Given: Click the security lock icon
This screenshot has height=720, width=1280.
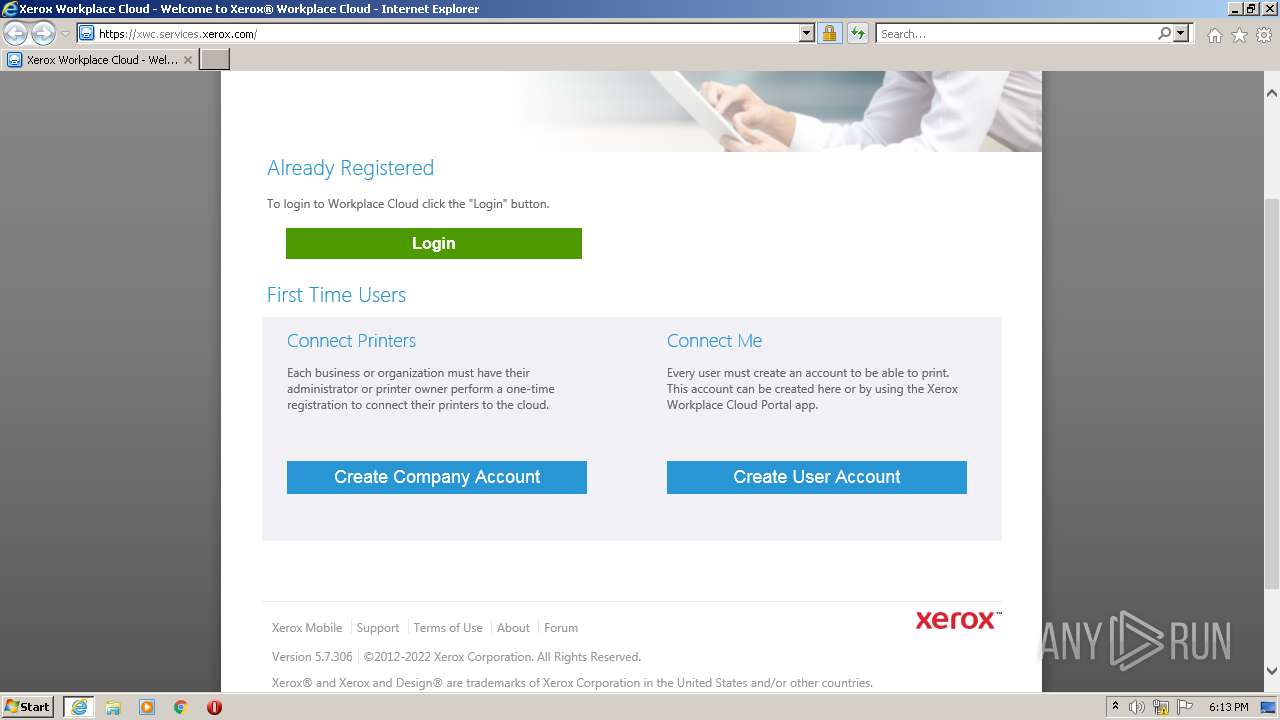Looking at the screenshot, I should pyautogui.click(x=829, y=33).
